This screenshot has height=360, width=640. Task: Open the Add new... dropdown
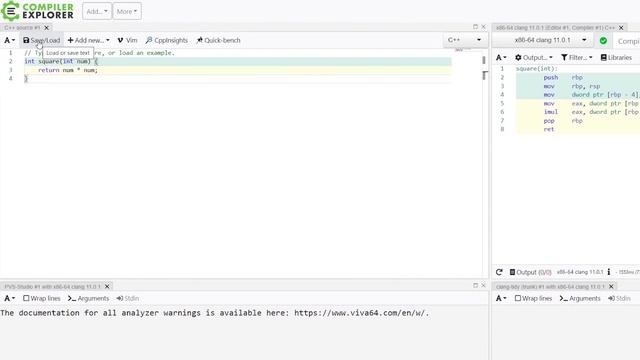[x=88, y=40]
